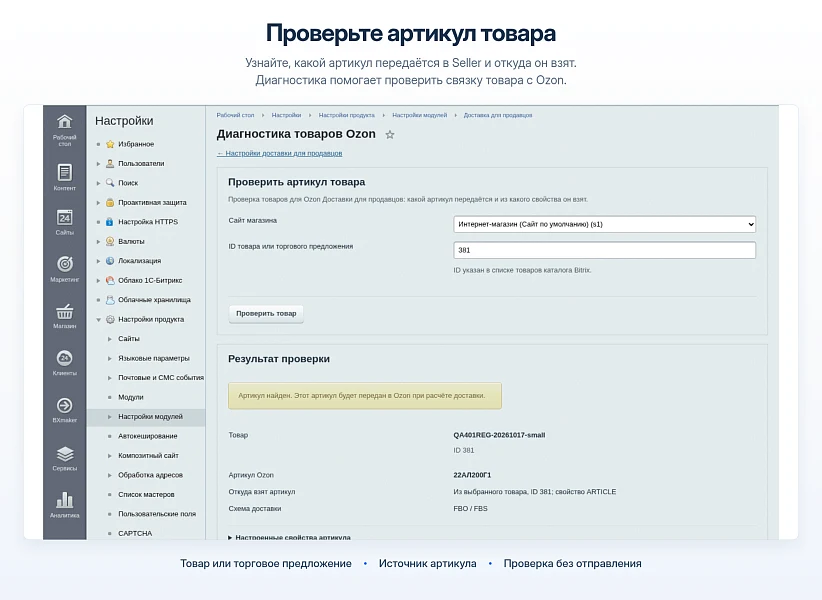Click the Локализация globe icon
The height and width of the screenshot is (600, 822).
coord(110,260)
